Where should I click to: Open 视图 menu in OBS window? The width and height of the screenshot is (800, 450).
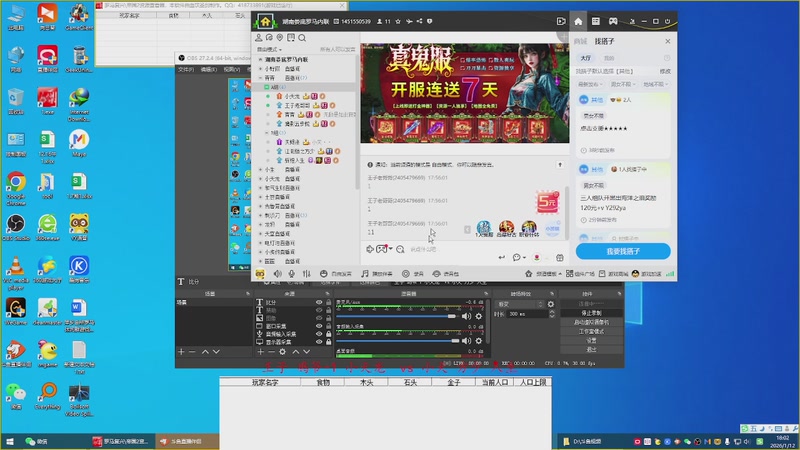click(x=231, y=69)
